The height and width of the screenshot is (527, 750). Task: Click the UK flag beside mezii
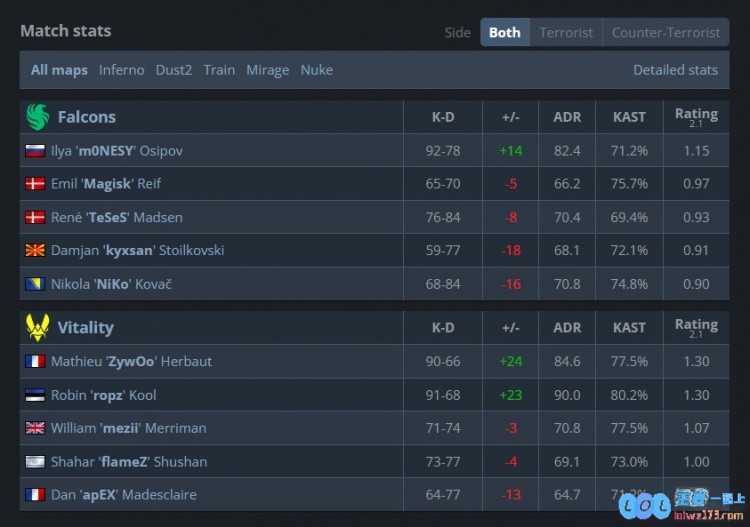coord(35,428)
